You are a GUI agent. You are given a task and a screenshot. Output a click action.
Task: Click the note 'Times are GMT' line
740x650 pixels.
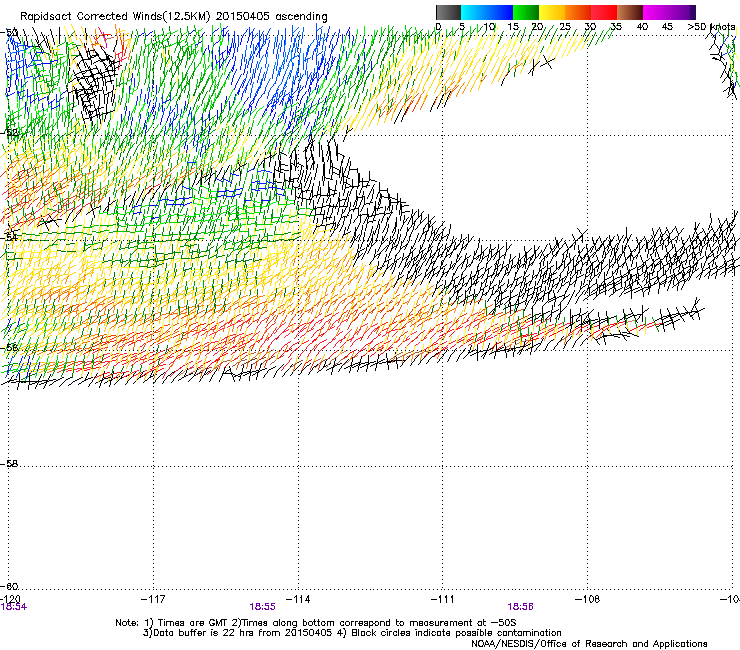(316, 623)
